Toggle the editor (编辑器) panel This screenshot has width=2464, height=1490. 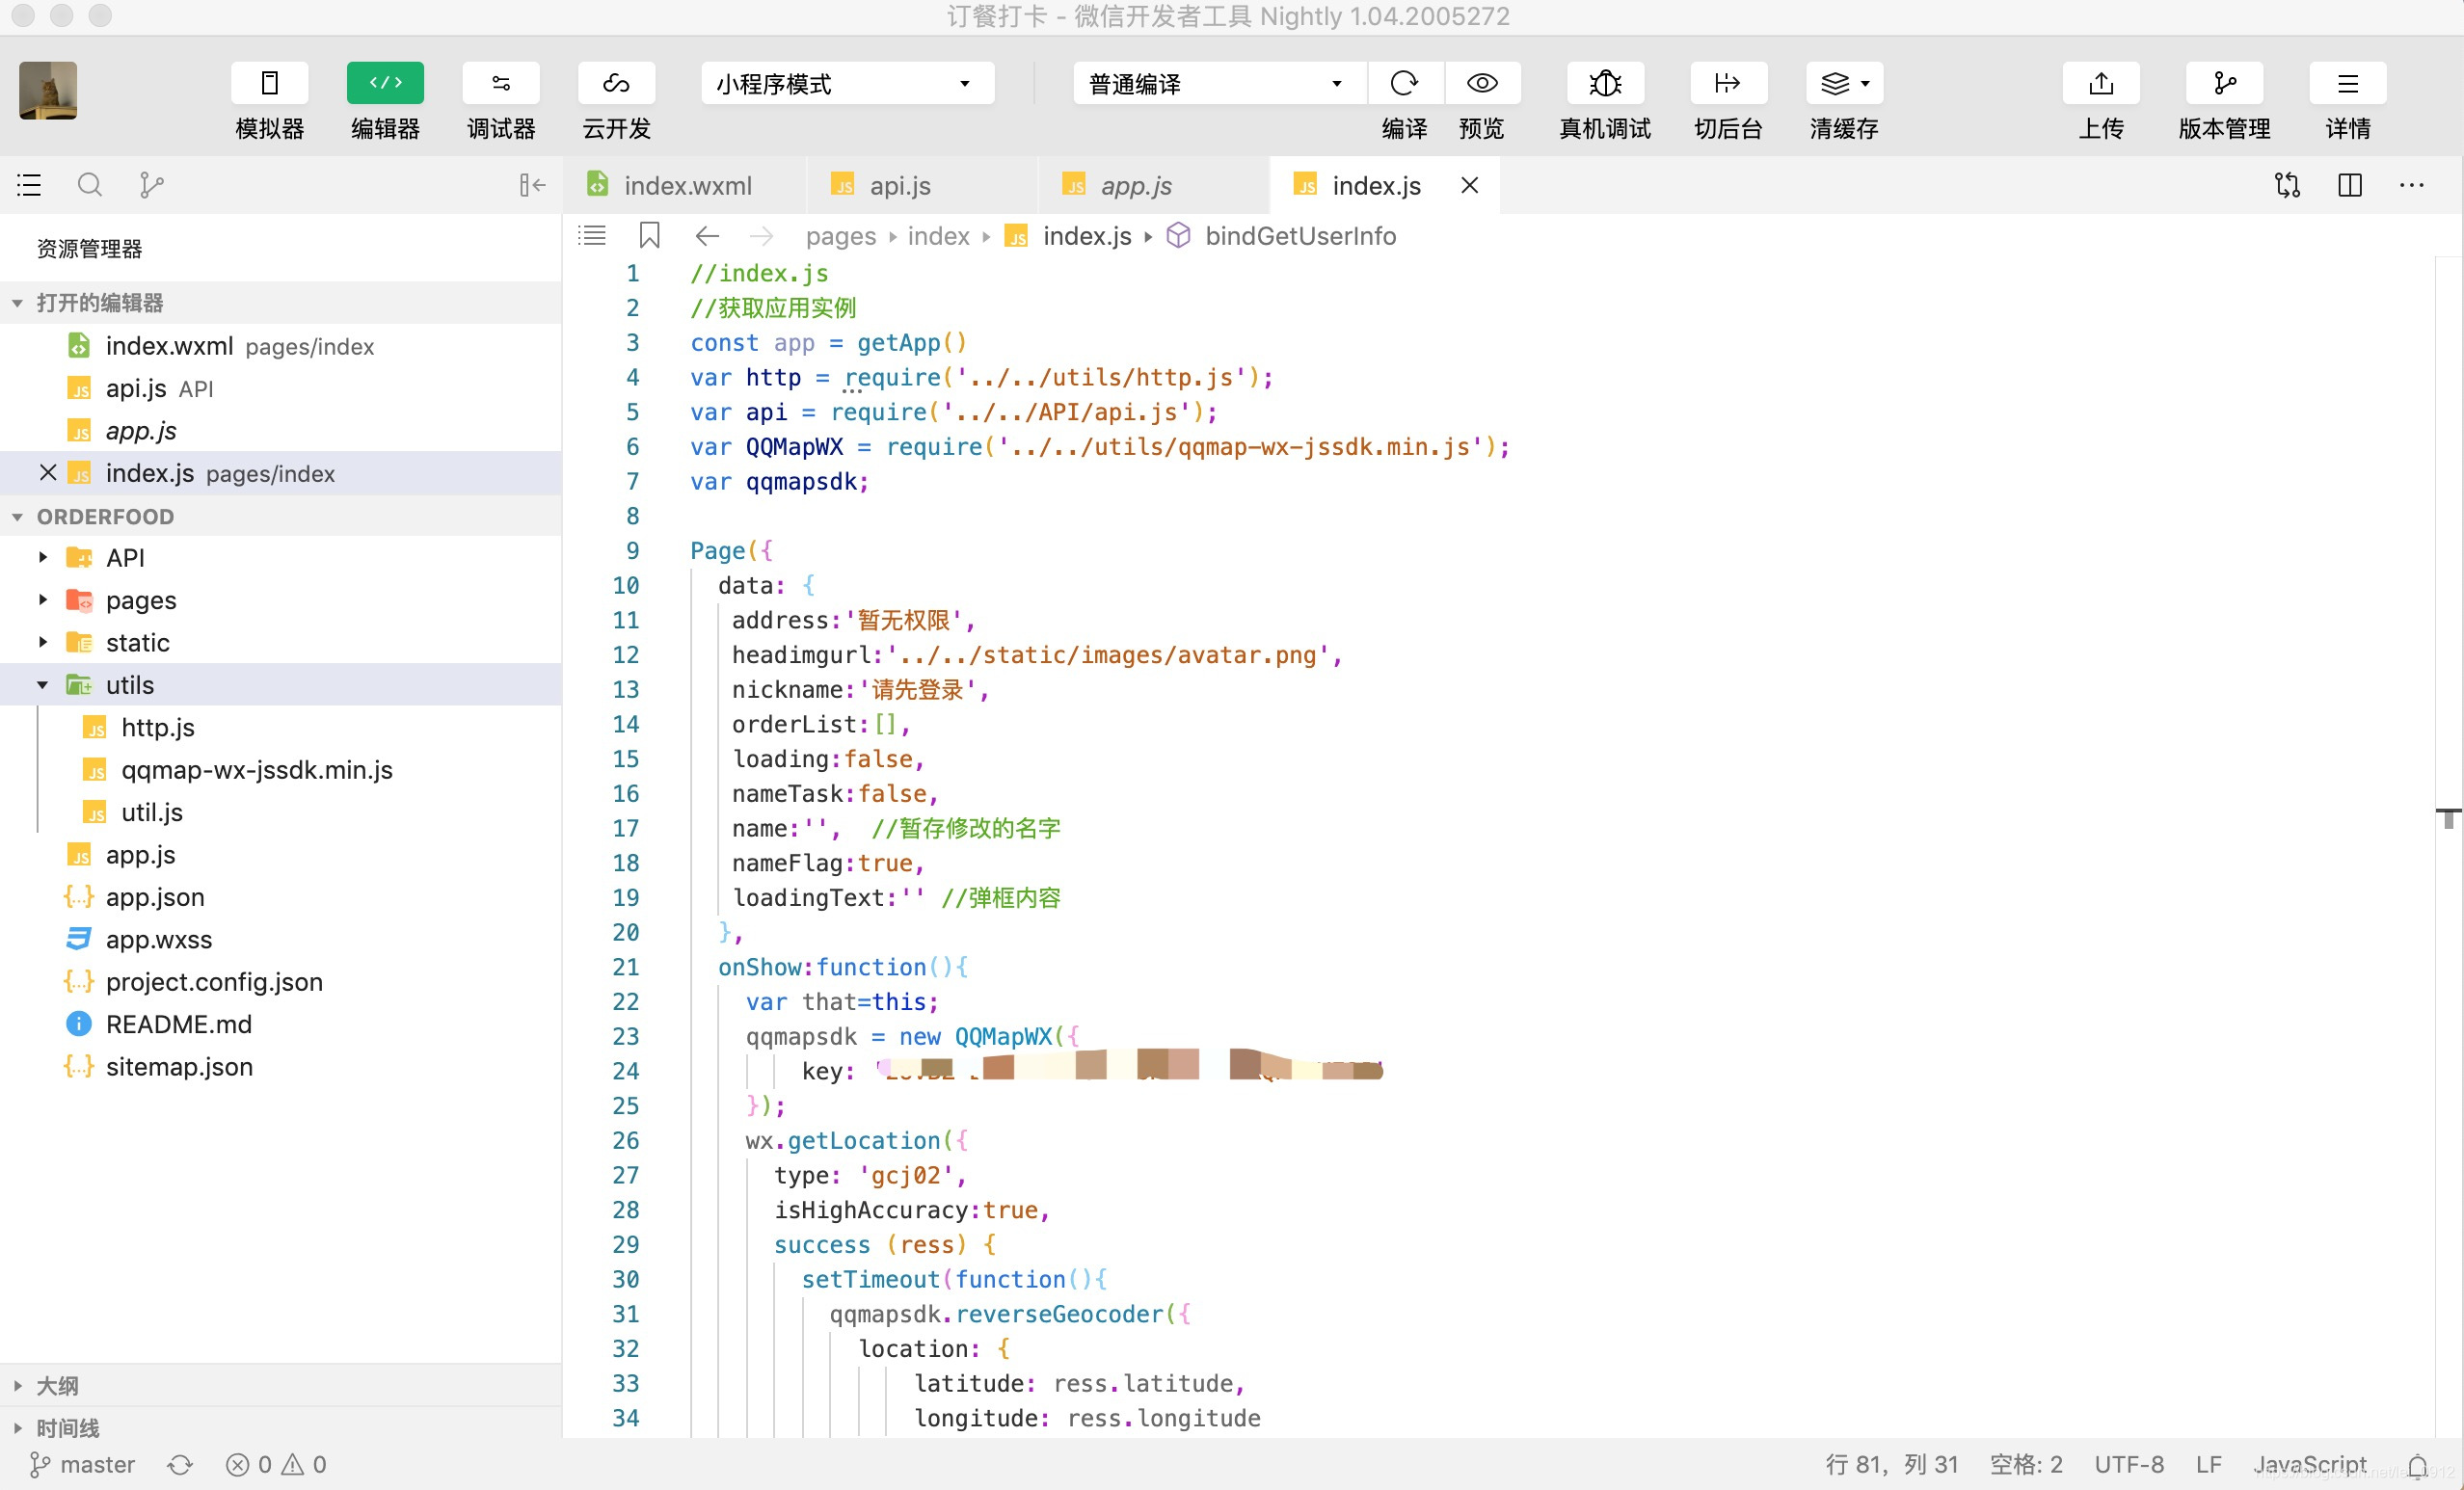(x=385, y=83)
